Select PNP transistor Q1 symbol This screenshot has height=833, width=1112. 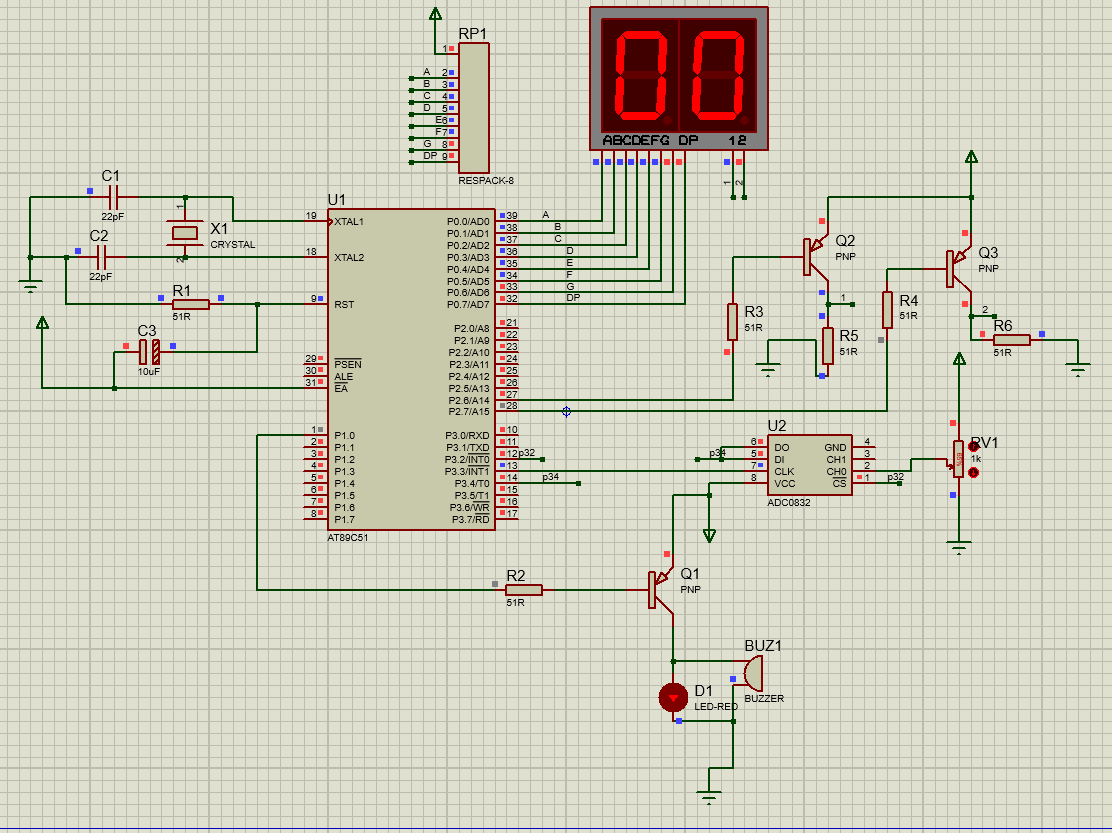click(x=661, y=589)
